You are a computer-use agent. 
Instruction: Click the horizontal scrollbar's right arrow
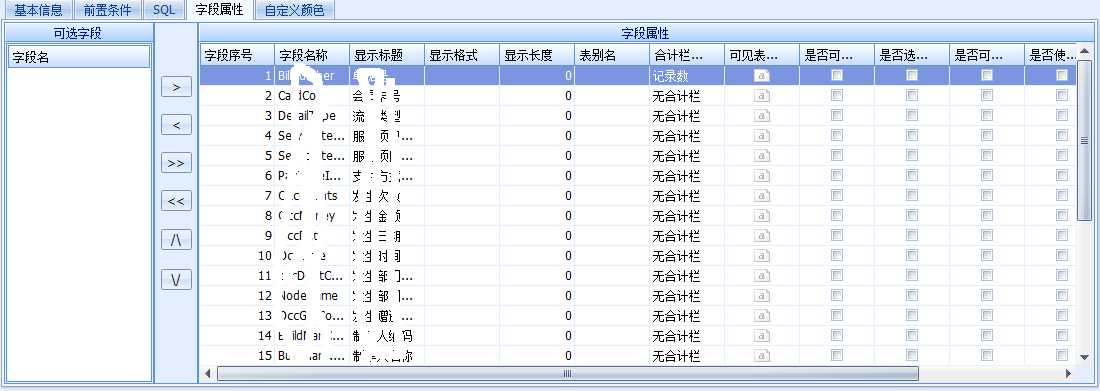pyautogui.click(x=1069, y=374)
